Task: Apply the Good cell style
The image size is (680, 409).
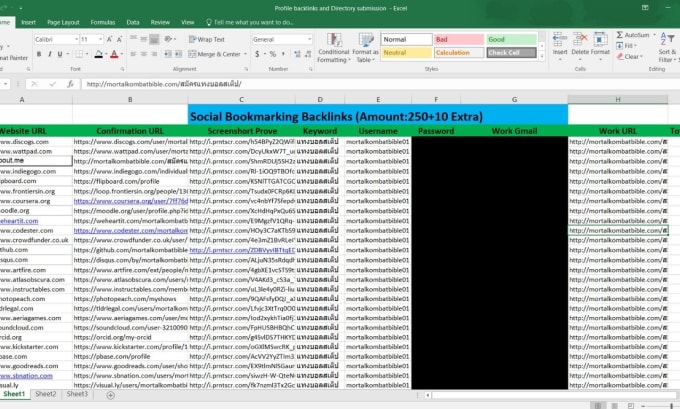Action: pyautogui.click(x=511, y=39)
